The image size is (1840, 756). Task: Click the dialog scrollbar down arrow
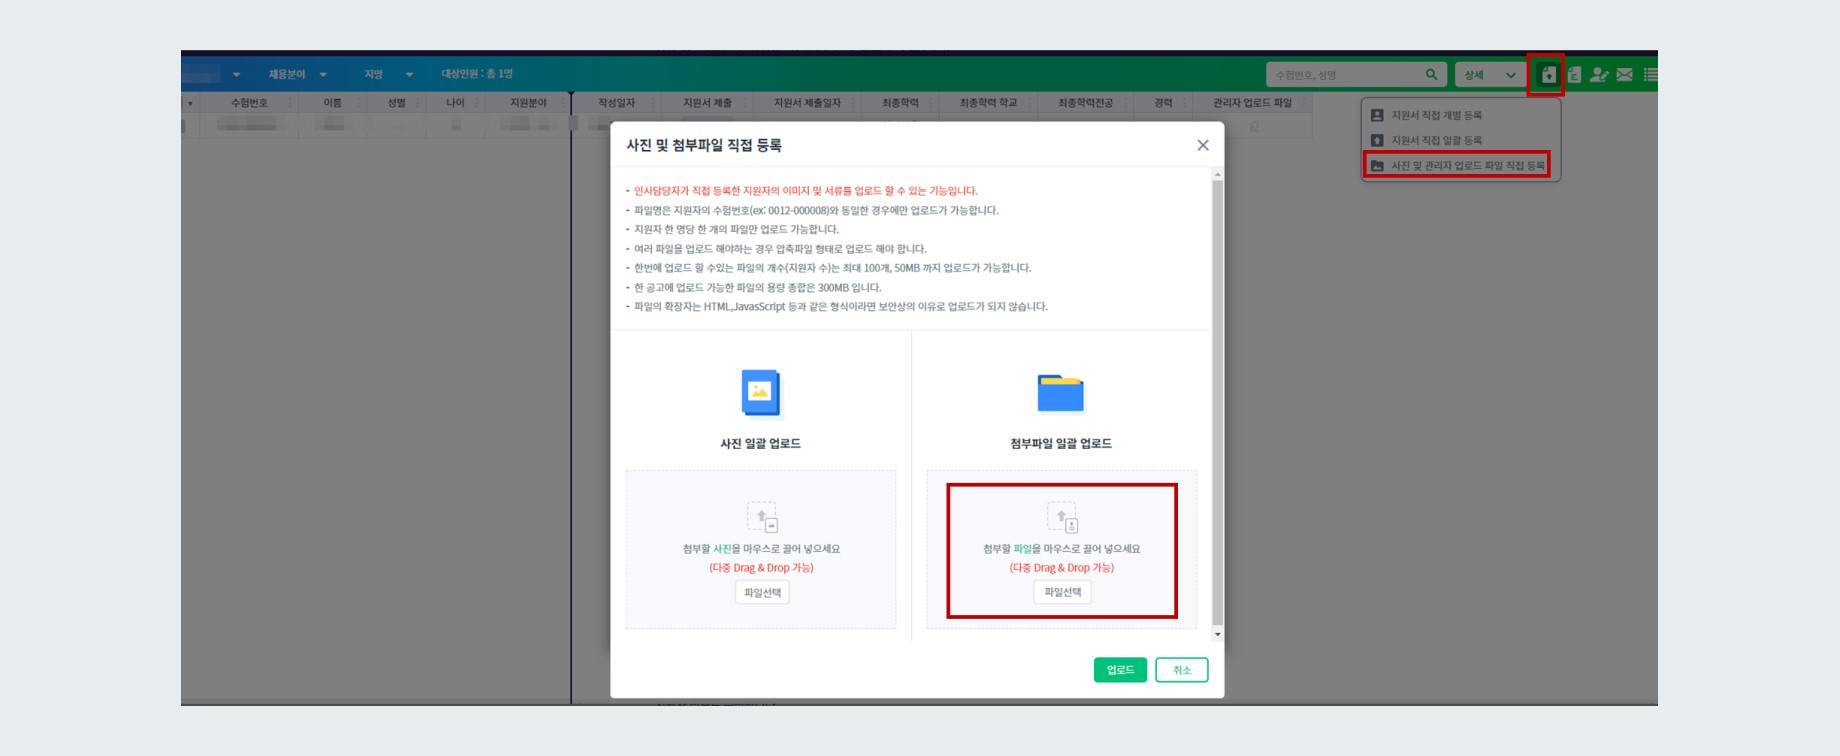coord(1217,634)
